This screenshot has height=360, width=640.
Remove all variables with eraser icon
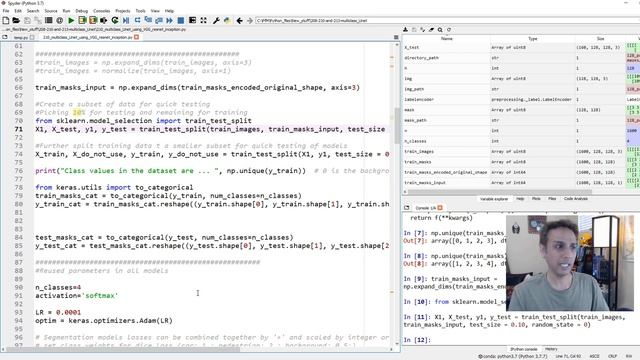[431, 29]
